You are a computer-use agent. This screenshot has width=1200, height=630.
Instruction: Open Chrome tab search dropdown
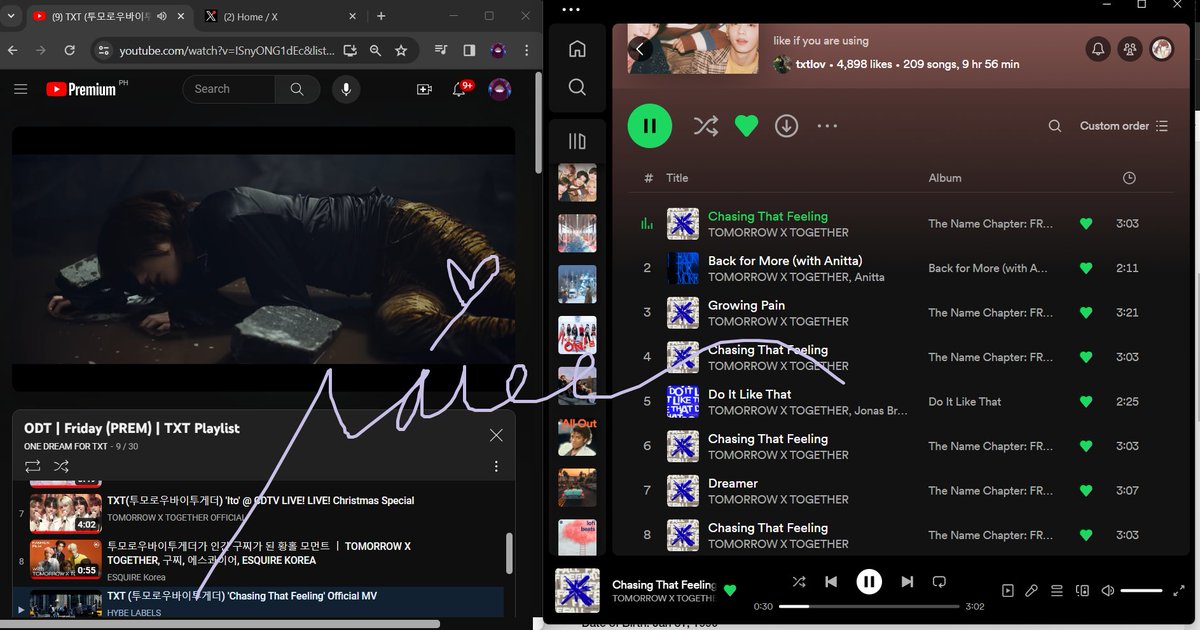click(12, 16)
